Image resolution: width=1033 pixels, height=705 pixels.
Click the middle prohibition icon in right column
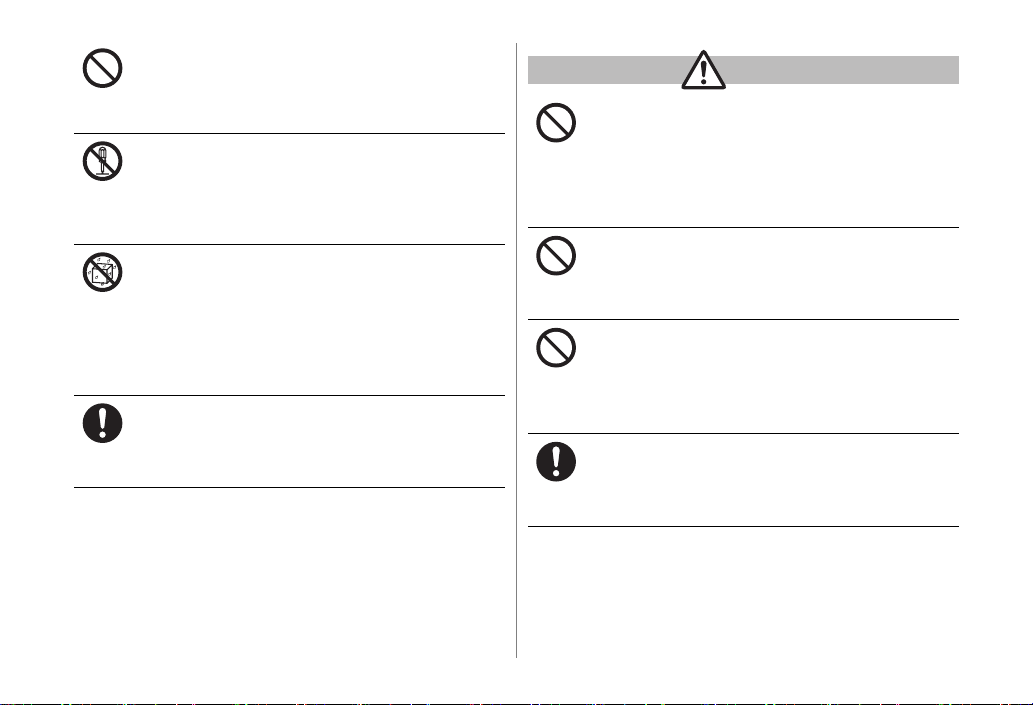556,256
